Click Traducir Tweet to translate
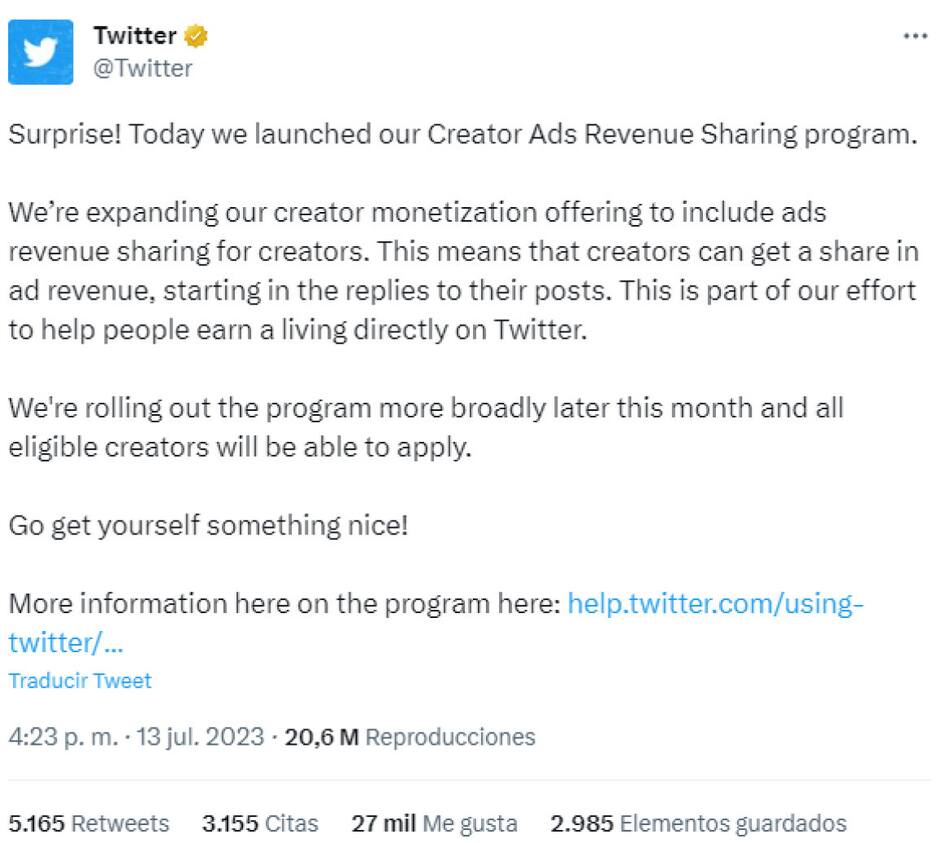This screenshot has height=843, width=950. click(x=80, y=681)
